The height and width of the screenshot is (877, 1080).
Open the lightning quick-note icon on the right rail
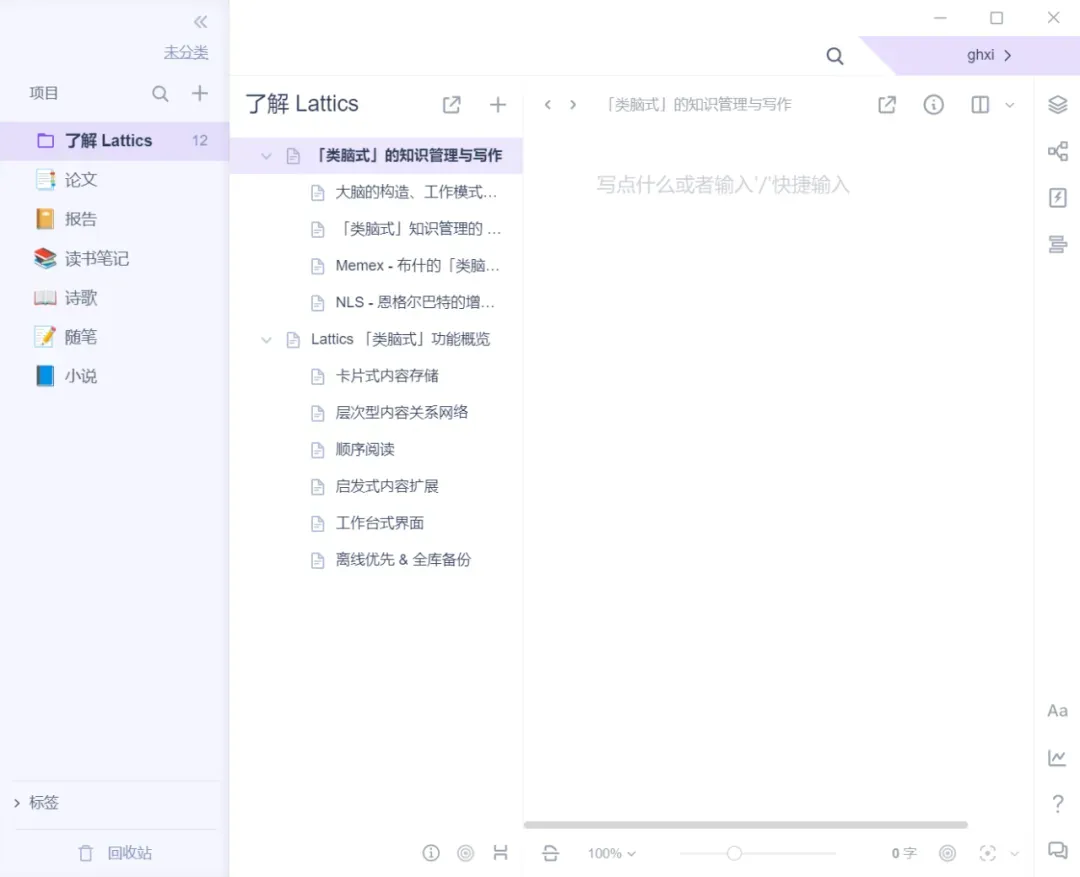[1058, 198]
